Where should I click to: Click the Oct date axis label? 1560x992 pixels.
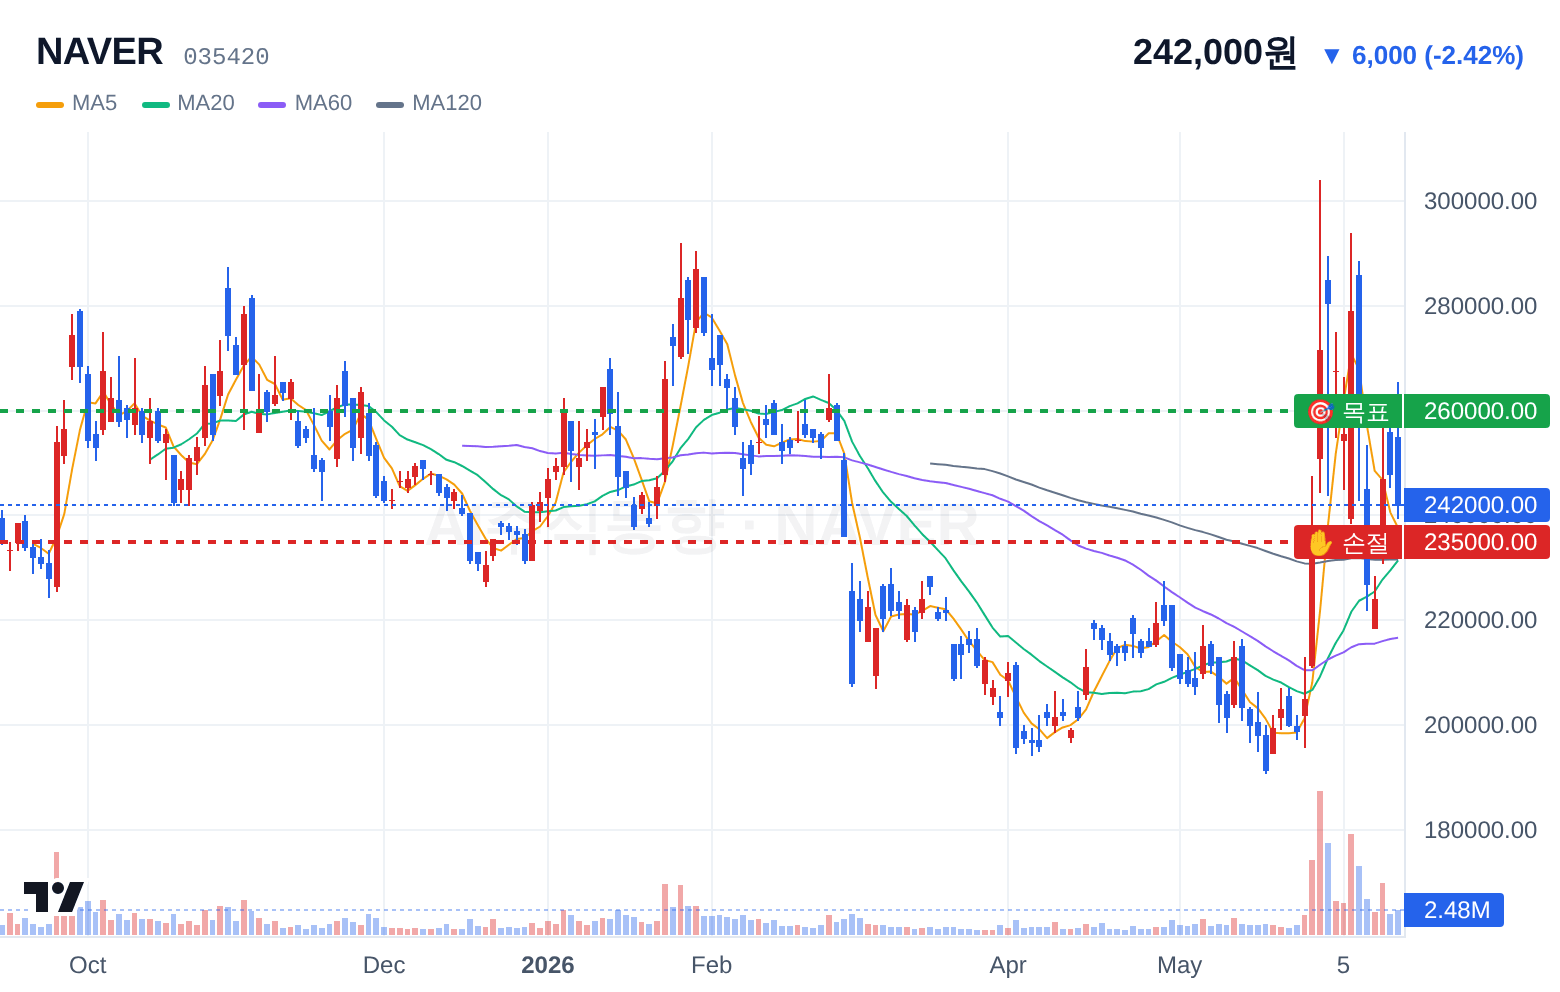88,965
